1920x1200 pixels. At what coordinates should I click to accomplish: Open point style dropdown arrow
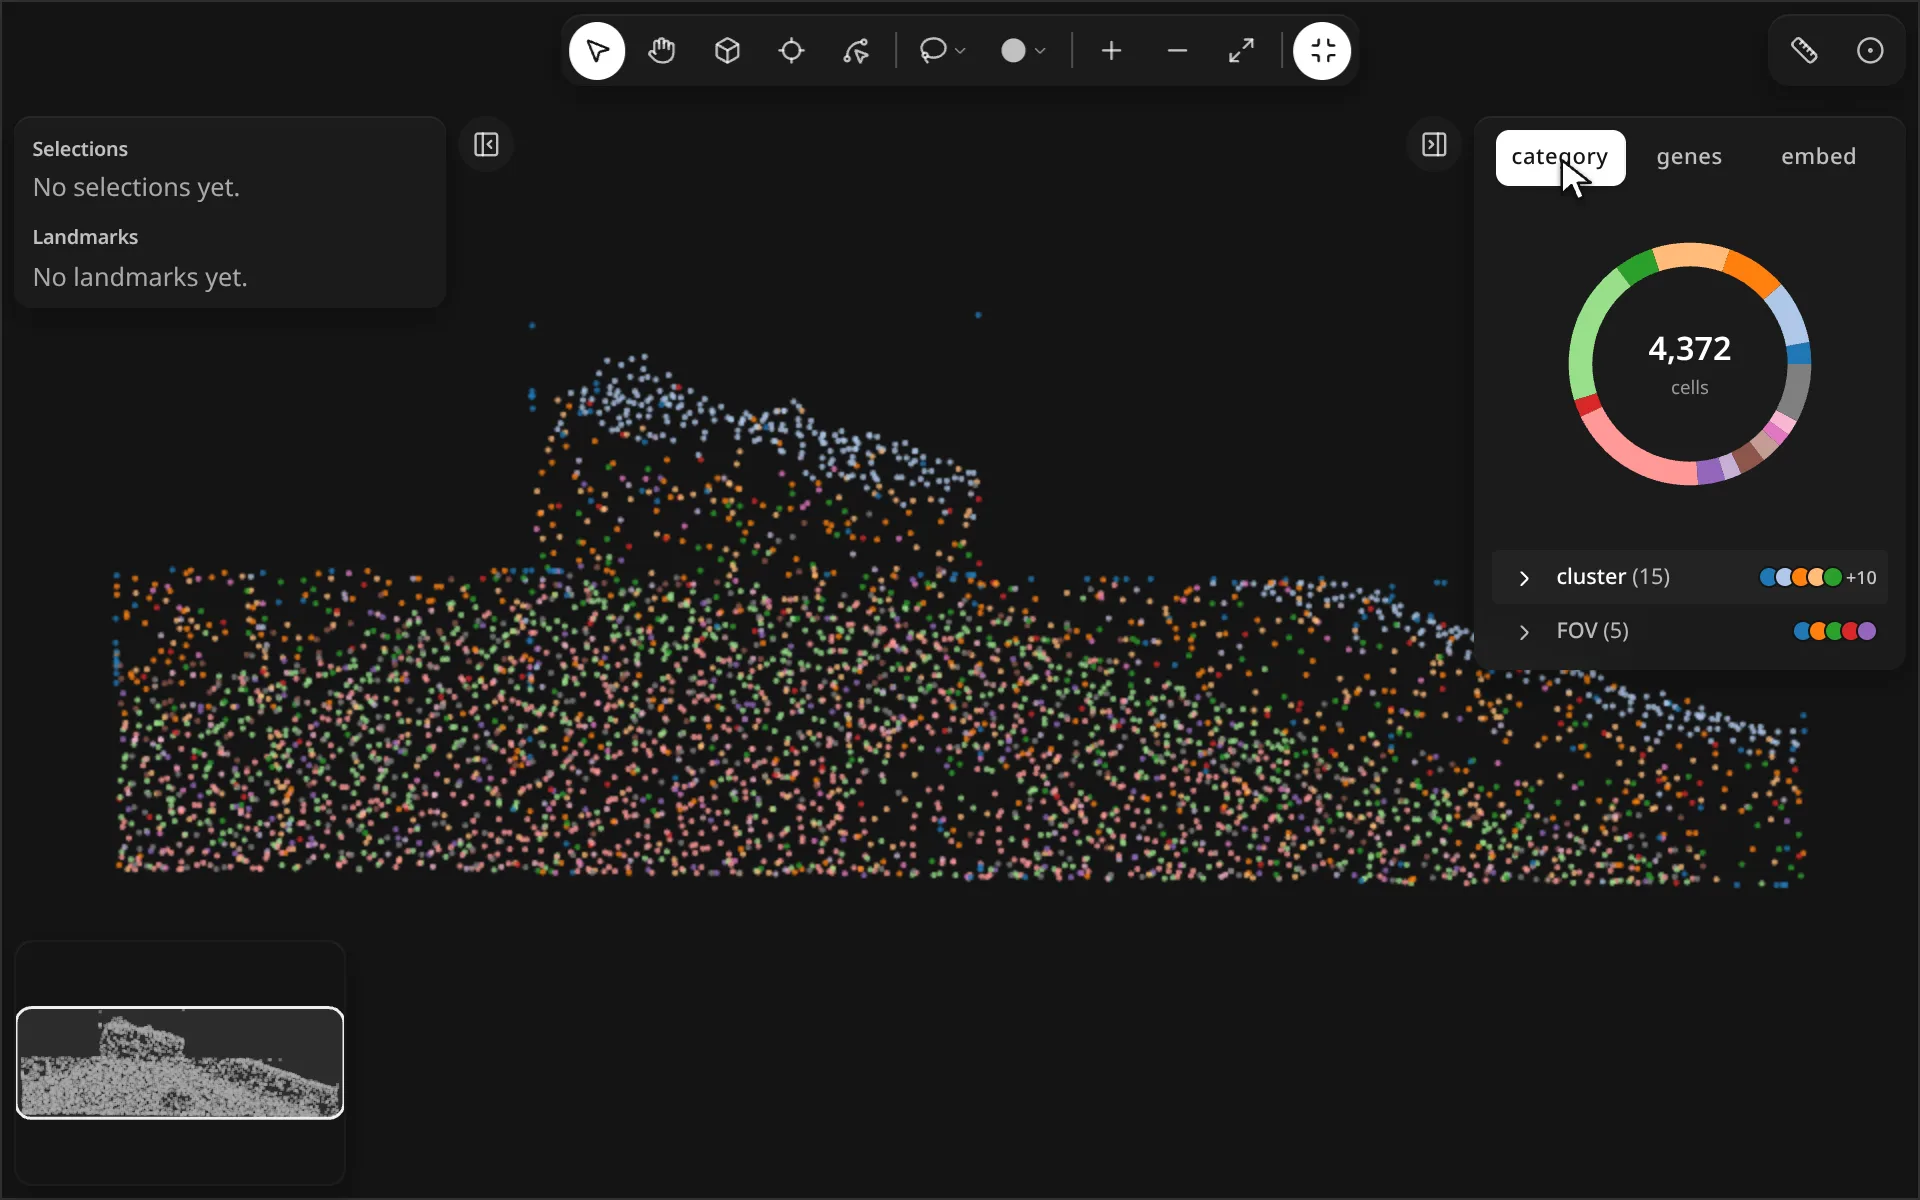pos(1041,51)
